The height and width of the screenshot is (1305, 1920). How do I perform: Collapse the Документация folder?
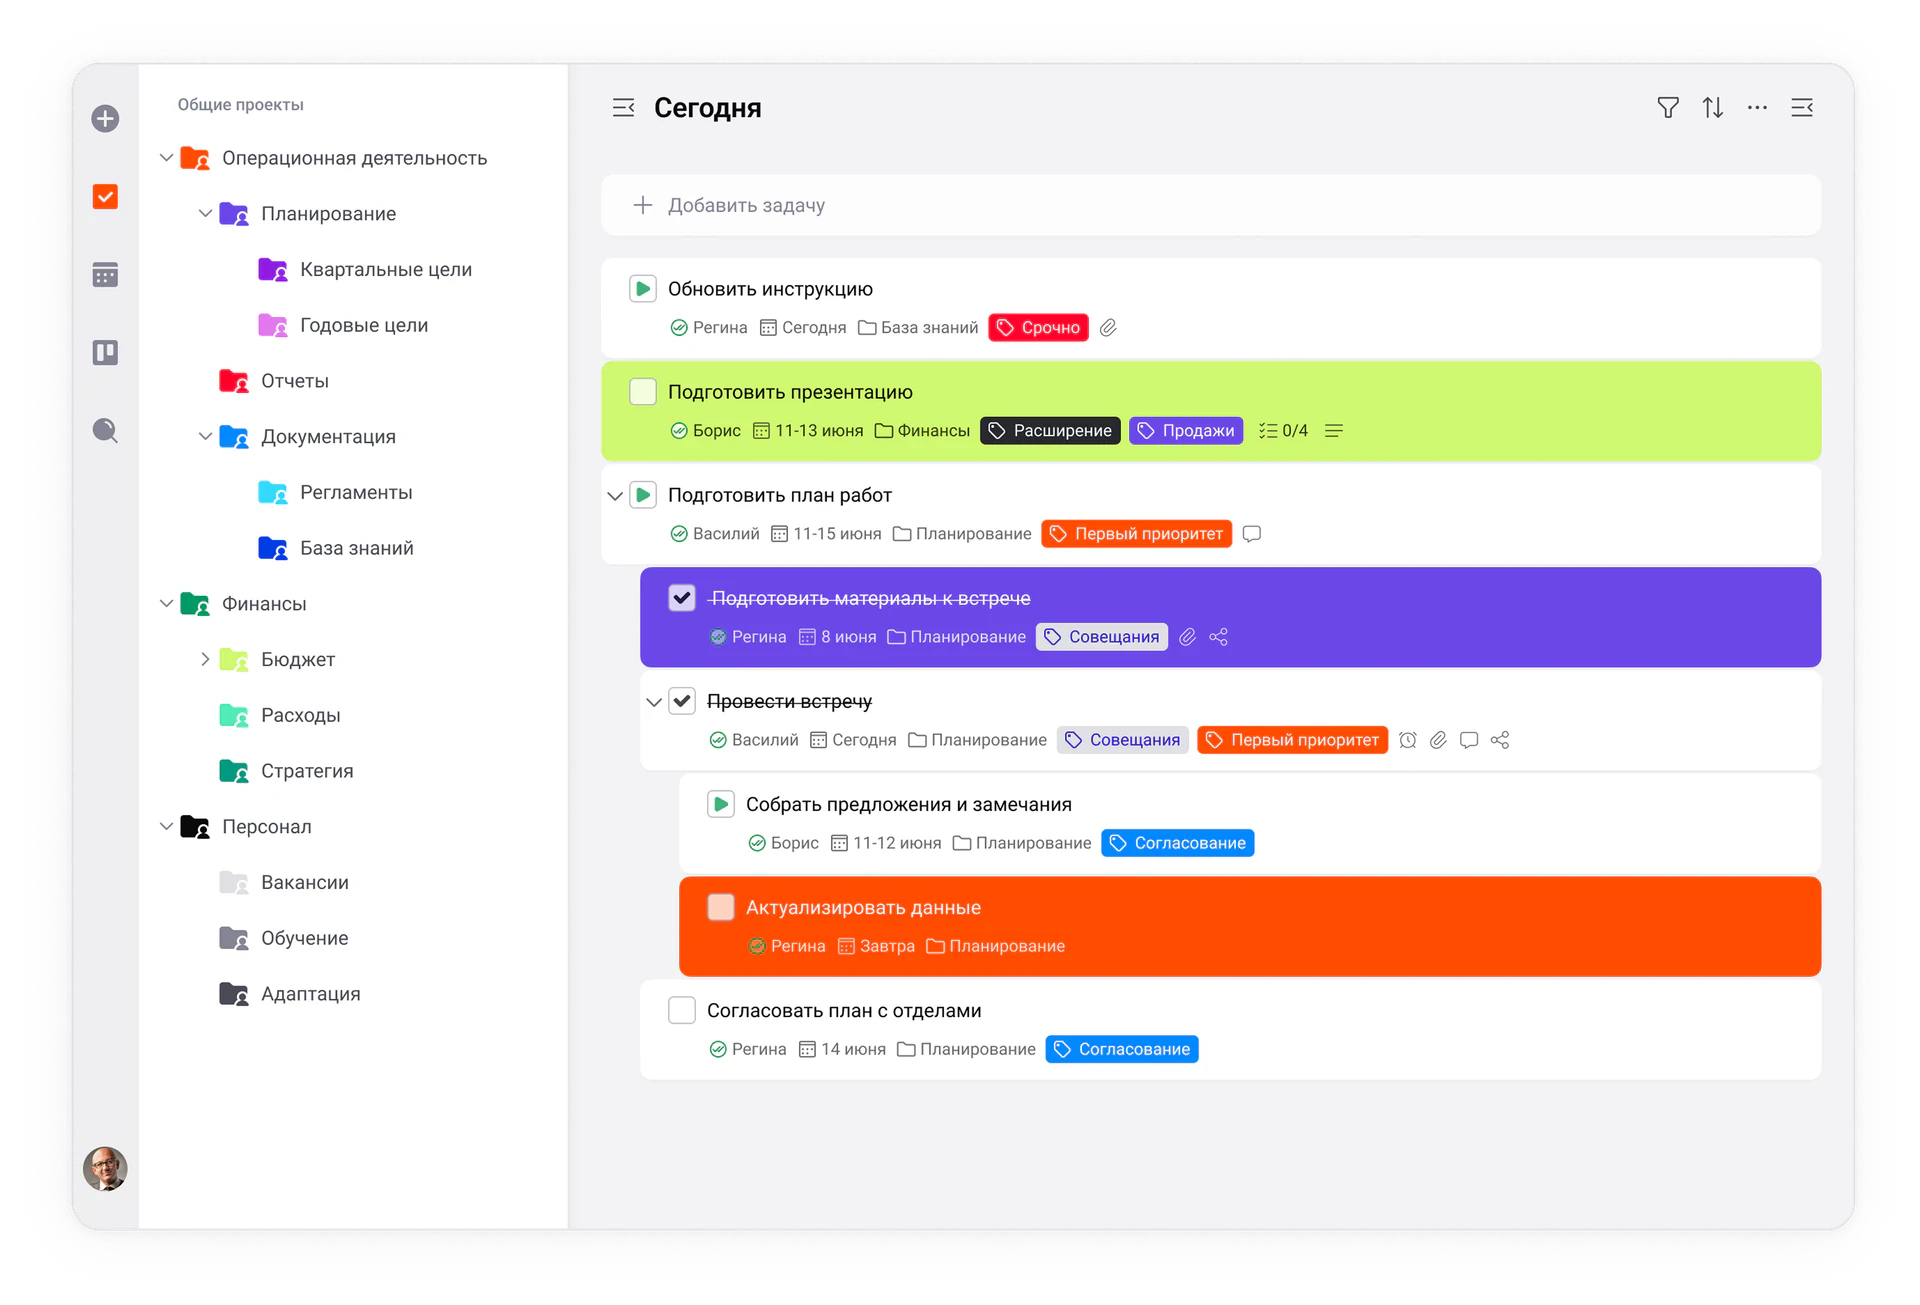205,437
